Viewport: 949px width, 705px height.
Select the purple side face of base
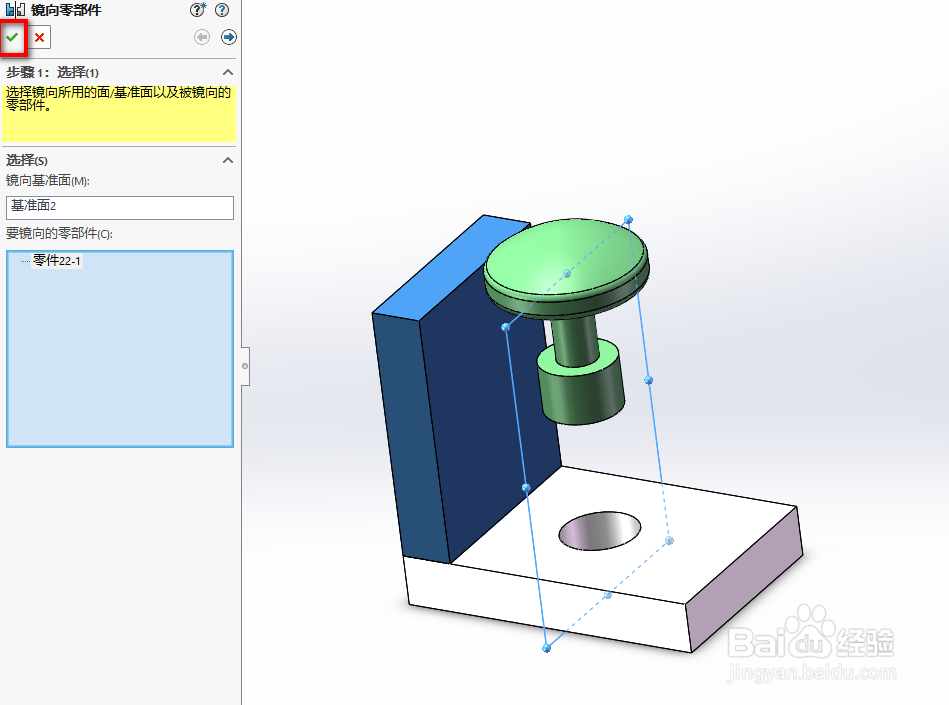coord(744,581)
